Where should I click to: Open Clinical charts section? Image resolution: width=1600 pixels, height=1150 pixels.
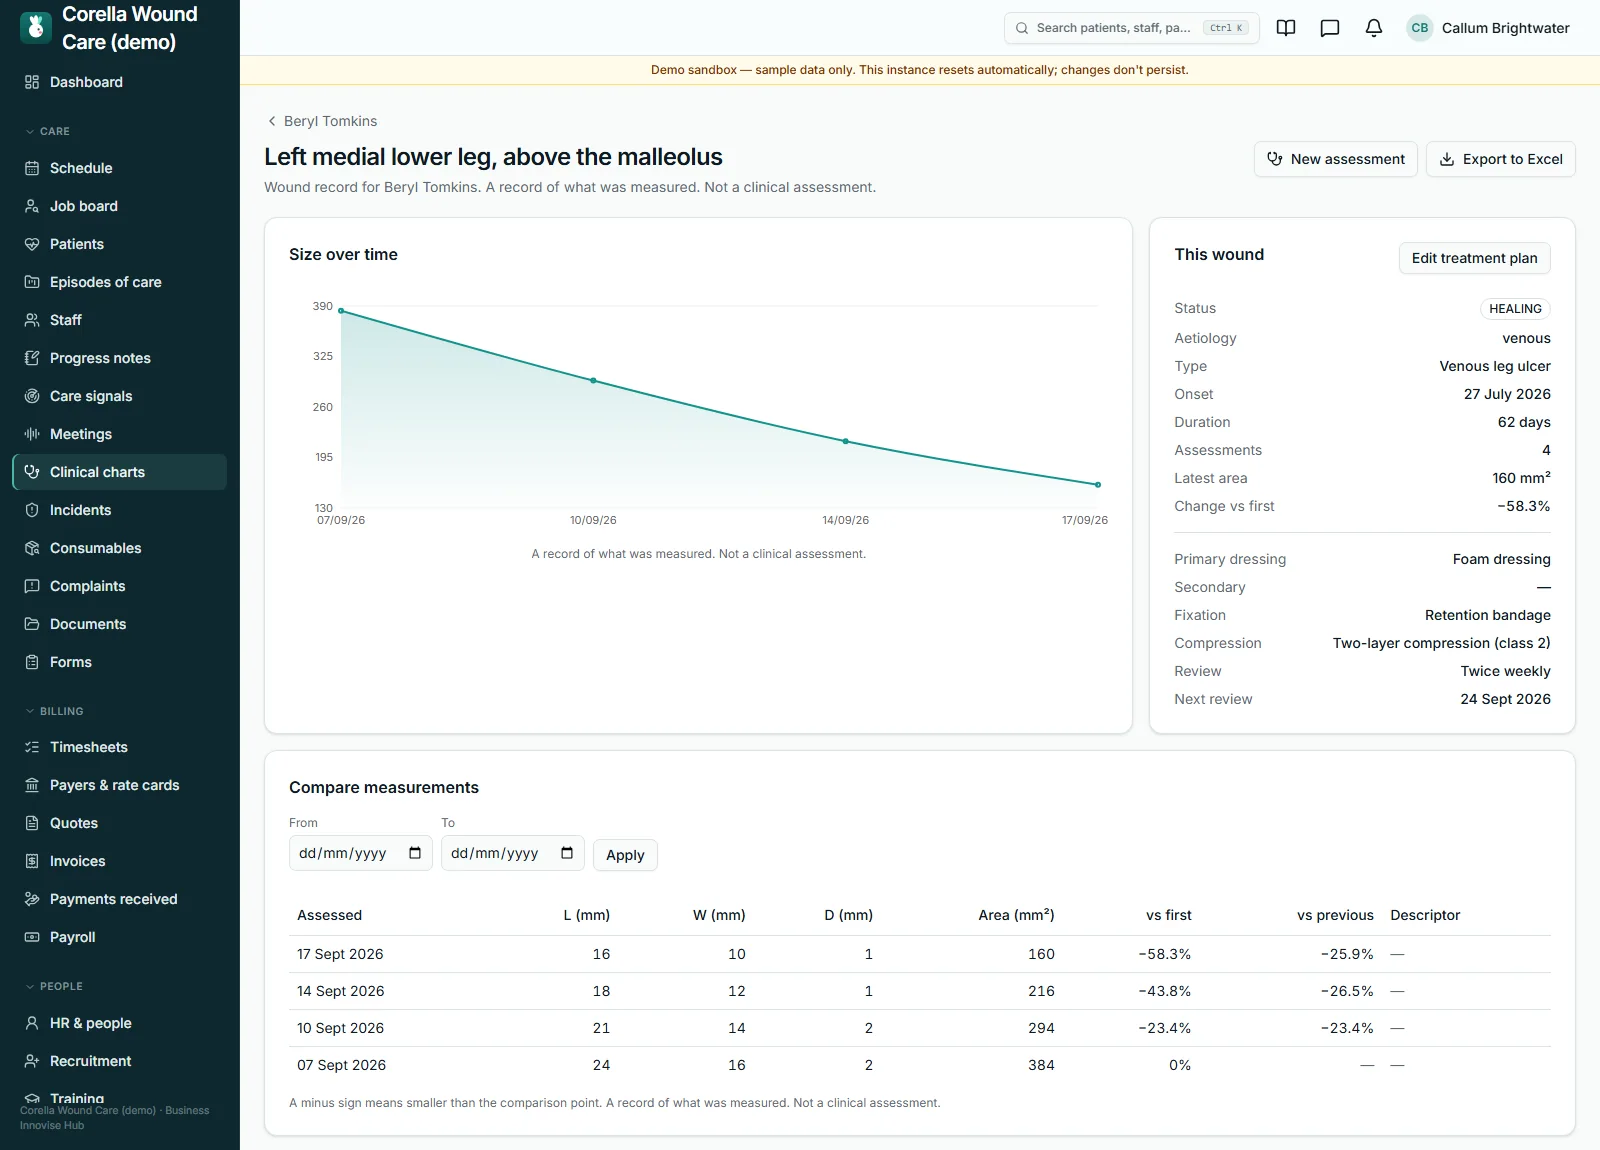point(120,472)
